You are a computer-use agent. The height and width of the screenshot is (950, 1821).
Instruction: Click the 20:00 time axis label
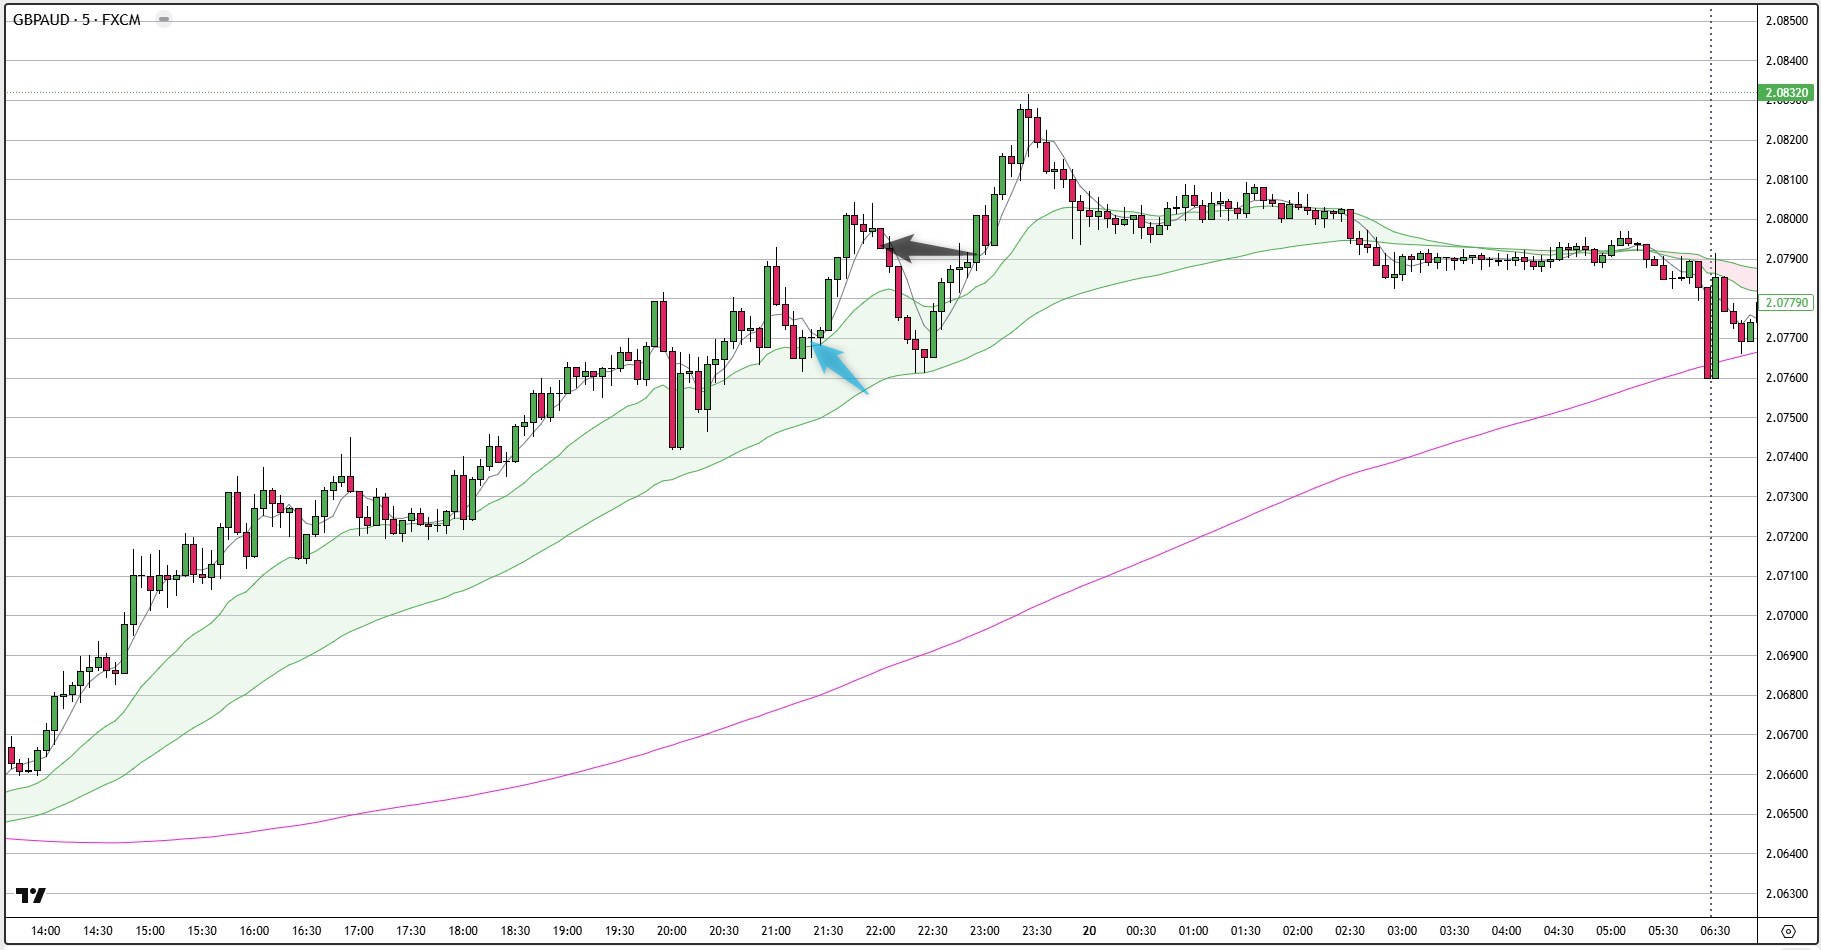pos(672,931)
